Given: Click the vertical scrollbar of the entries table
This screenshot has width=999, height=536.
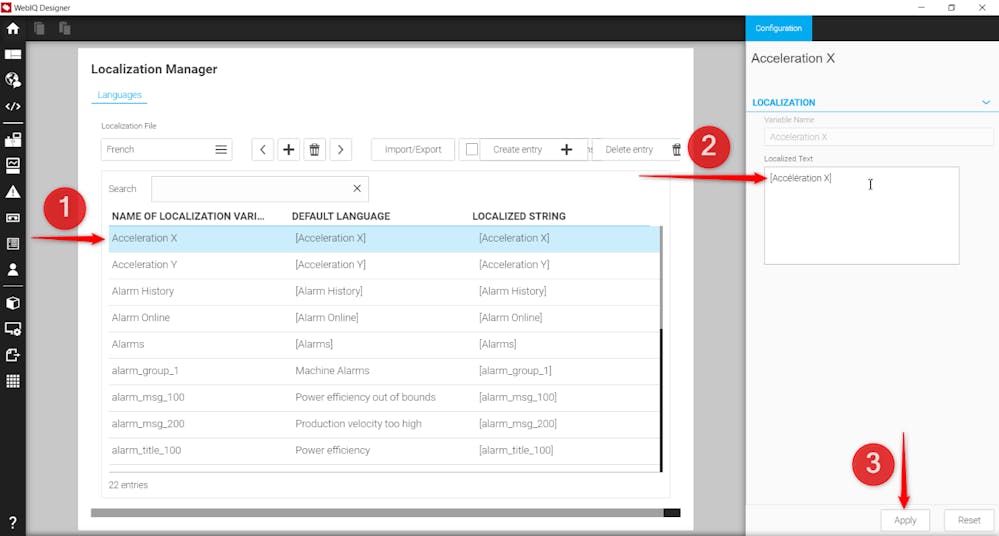Looking at the screenshot, I should tap(661, 349).
